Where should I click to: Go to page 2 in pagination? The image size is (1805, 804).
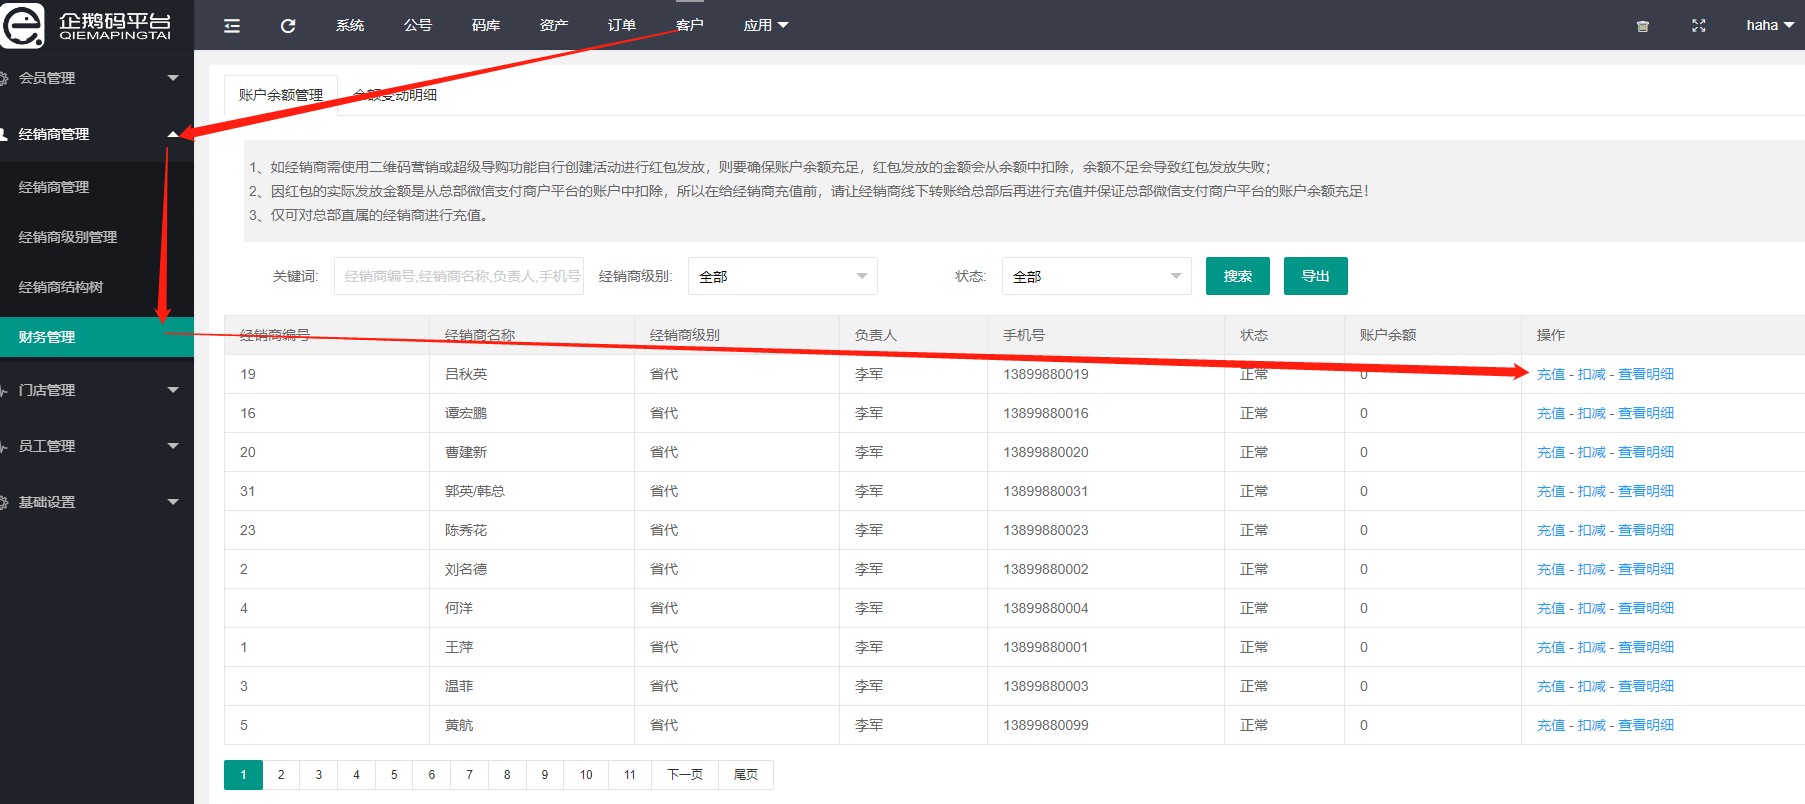tap(281, 775)
